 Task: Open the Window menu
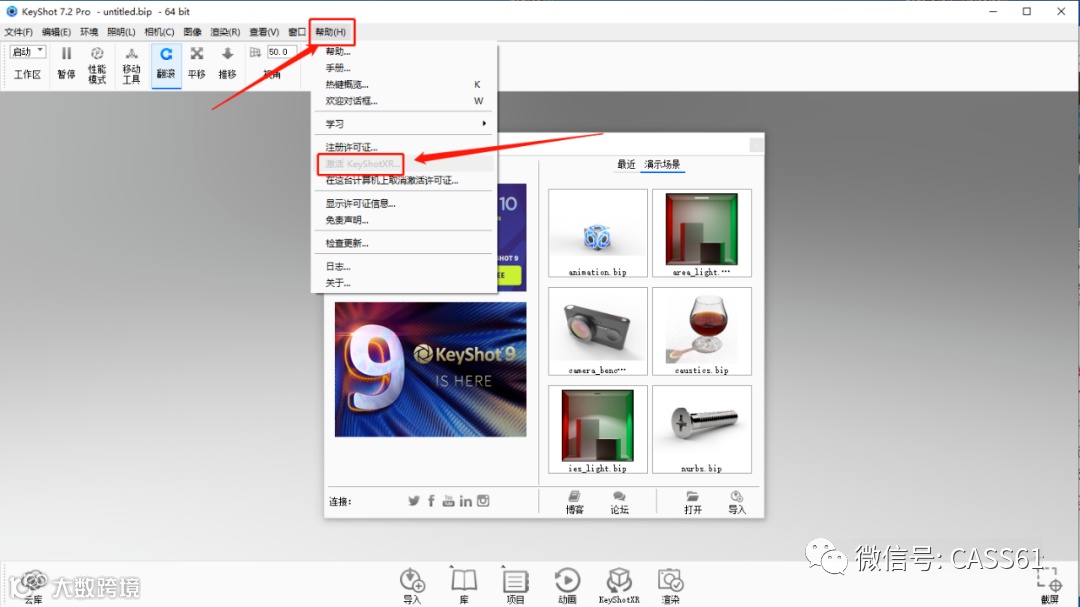(x=297, y=32)
